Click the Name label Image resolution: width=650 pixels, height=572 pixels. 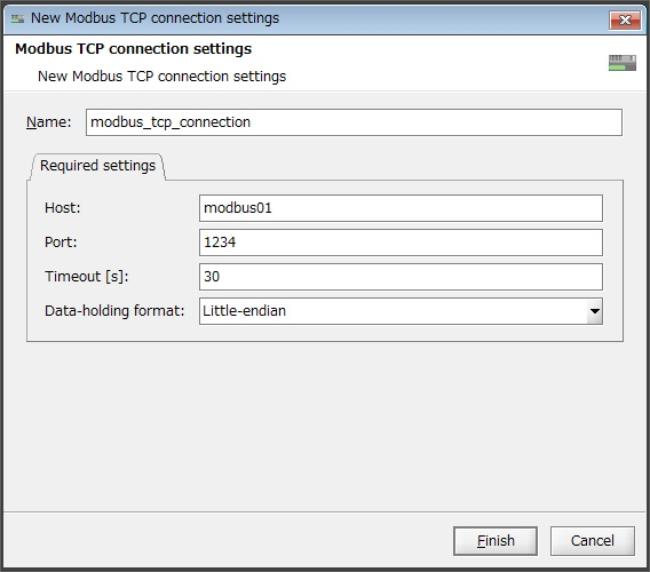pos(49,122)
